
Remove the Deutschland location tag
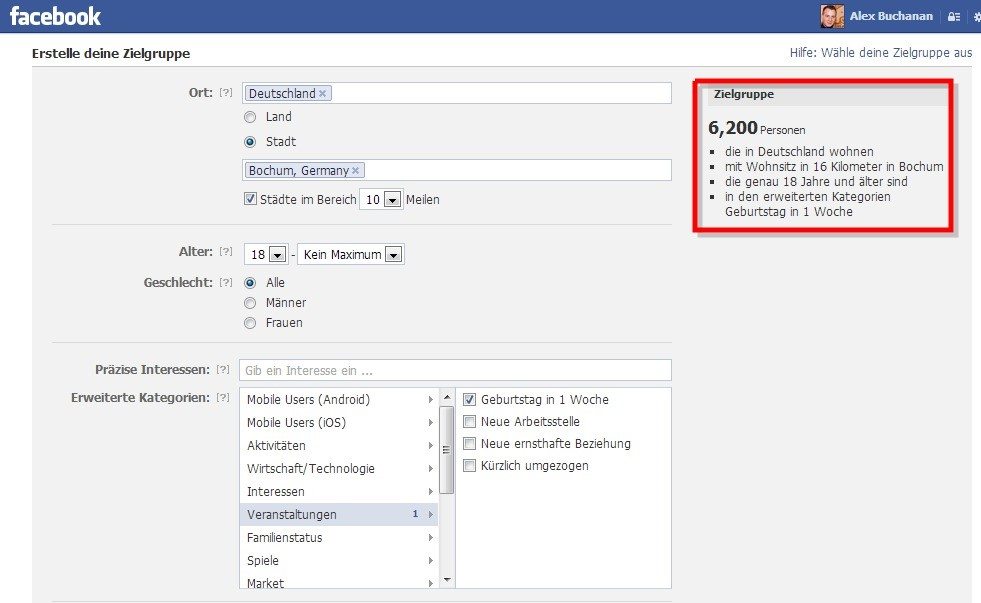point(323,94)
